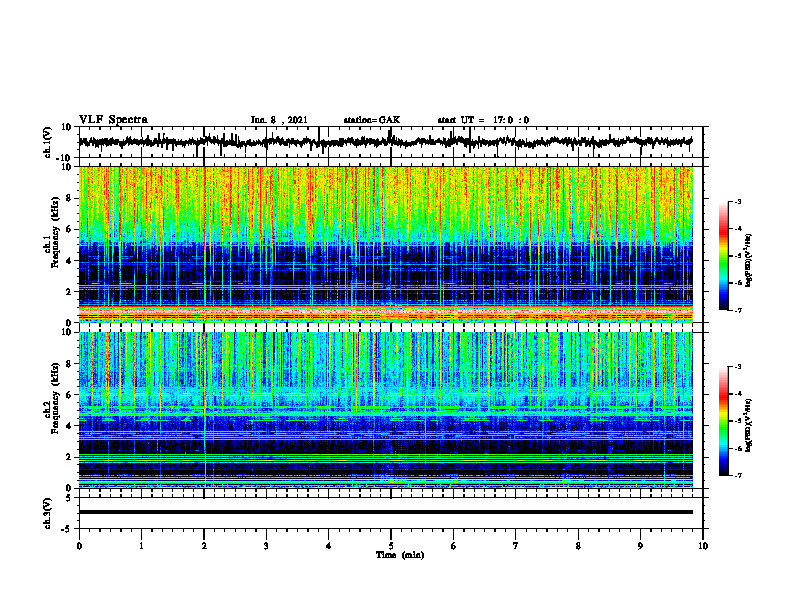Click the "7" tick label on time axis

[516, 546]
